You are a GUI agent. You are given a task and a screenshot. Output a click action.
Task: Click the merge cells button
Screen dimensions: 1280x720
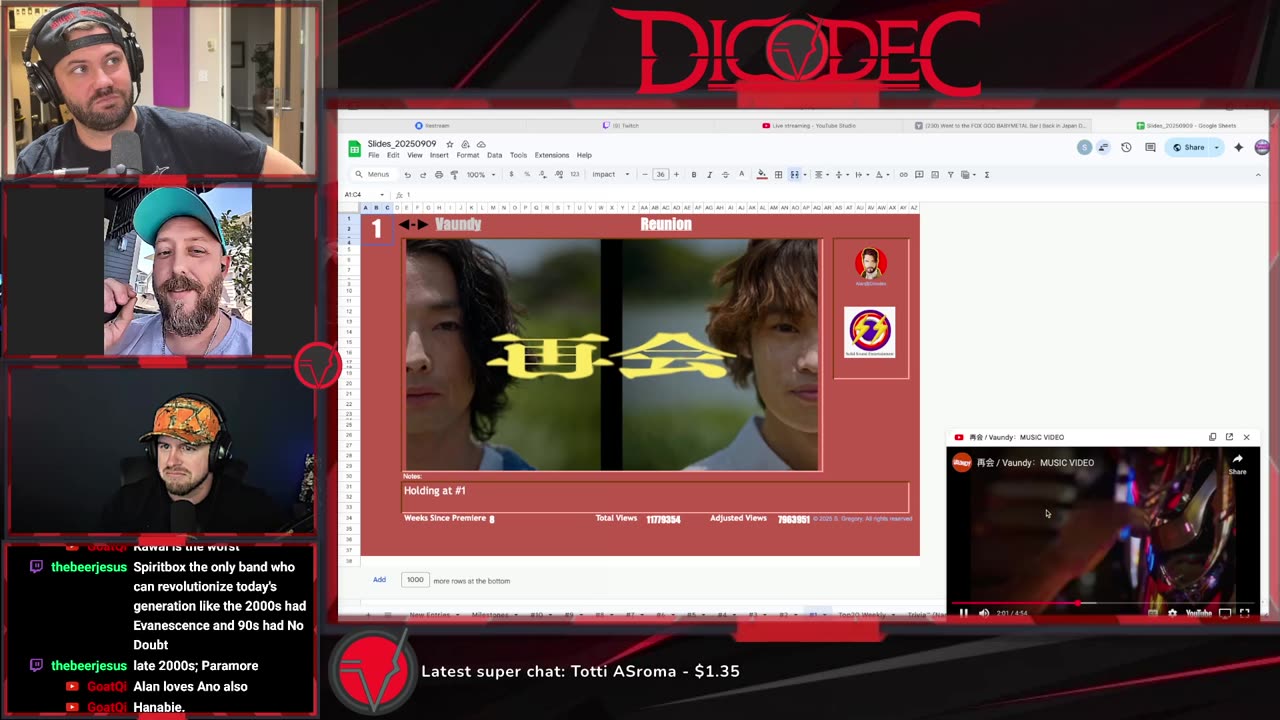tap(795, 175)
